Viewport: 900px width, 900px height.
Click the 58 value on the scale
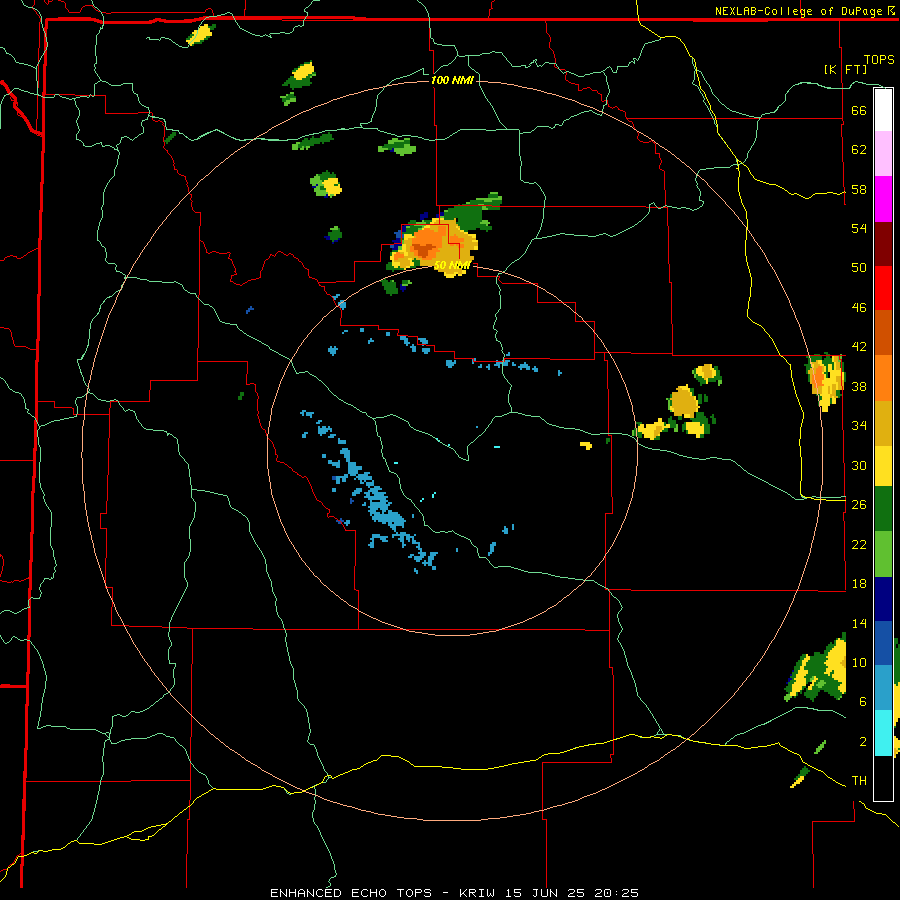click(859, 189)
